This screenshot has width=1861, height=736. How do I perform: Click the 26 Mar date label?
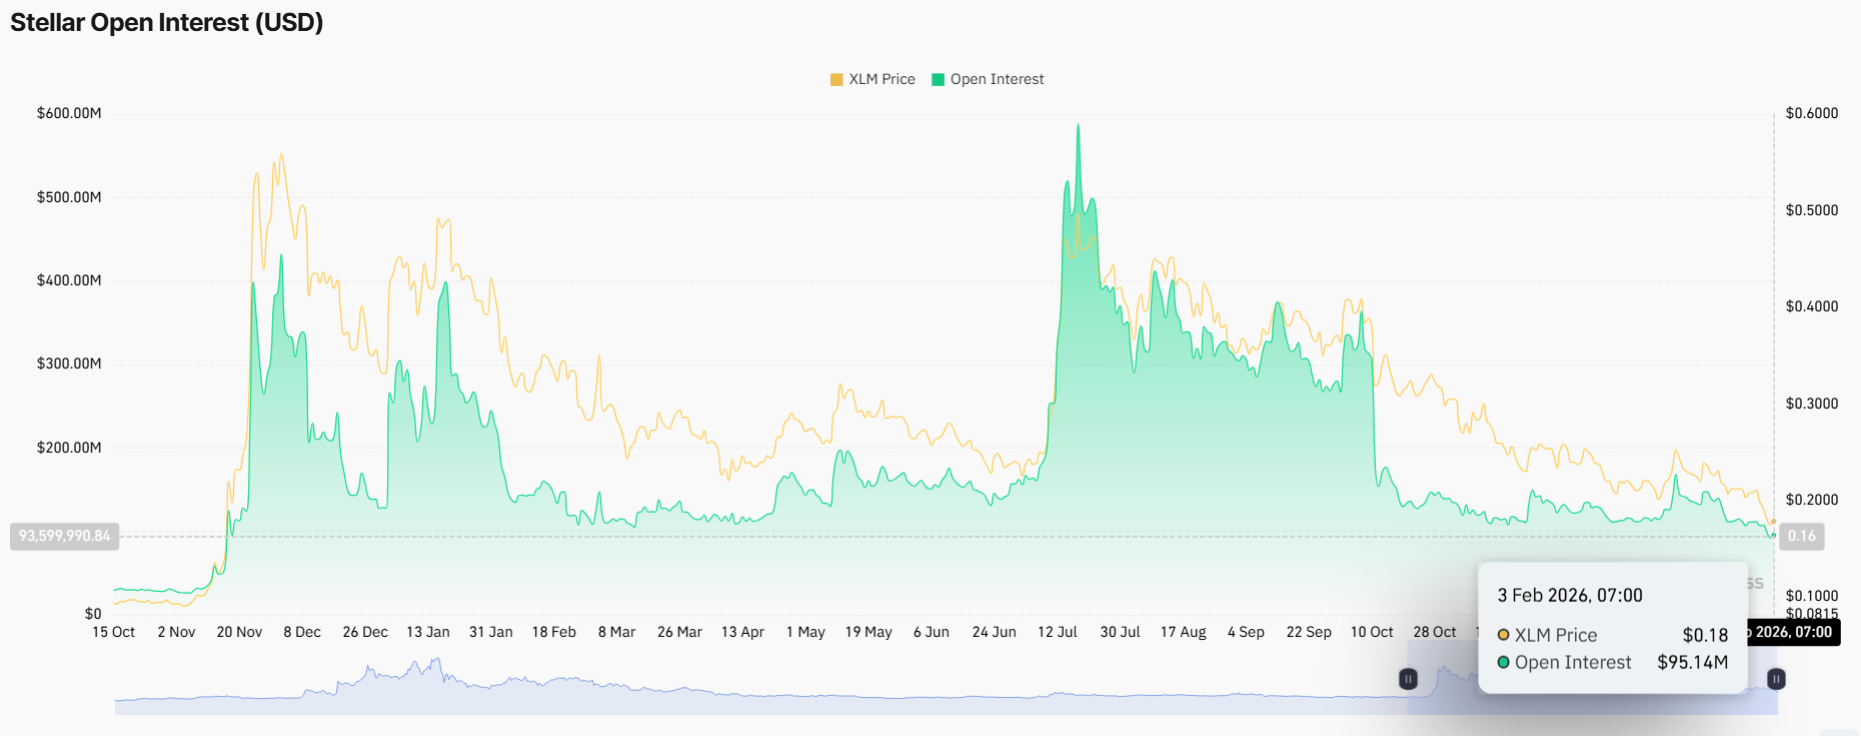pyautogui.click(x=680, y=632)
